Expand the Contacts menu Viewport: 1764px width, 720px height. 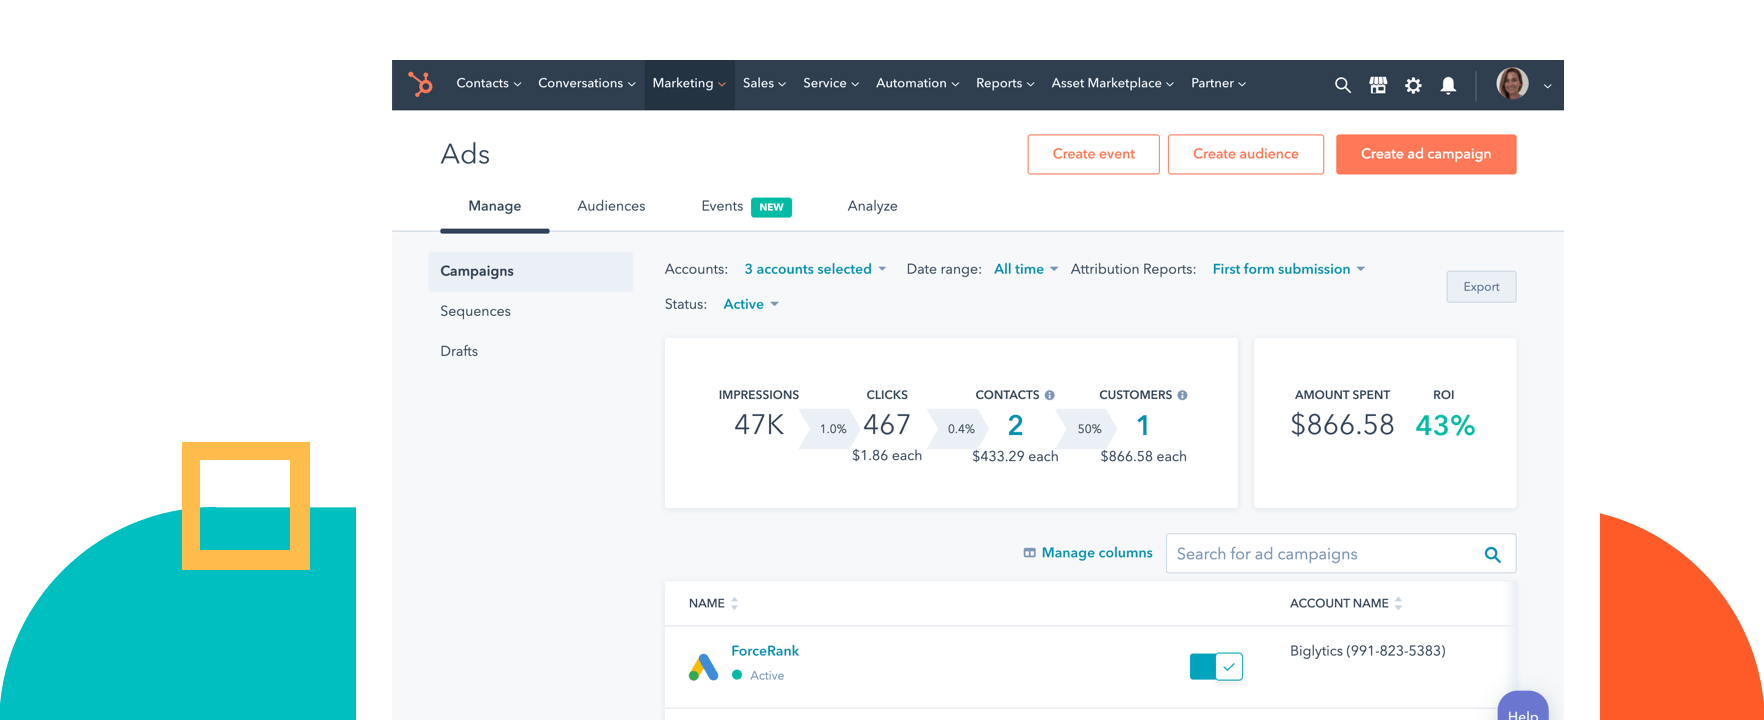[x=489, y=84]
